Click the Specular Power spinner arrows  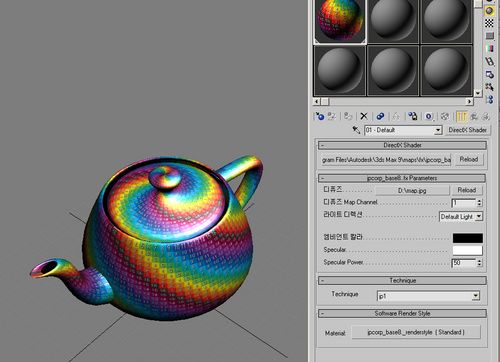coord(479,263)
